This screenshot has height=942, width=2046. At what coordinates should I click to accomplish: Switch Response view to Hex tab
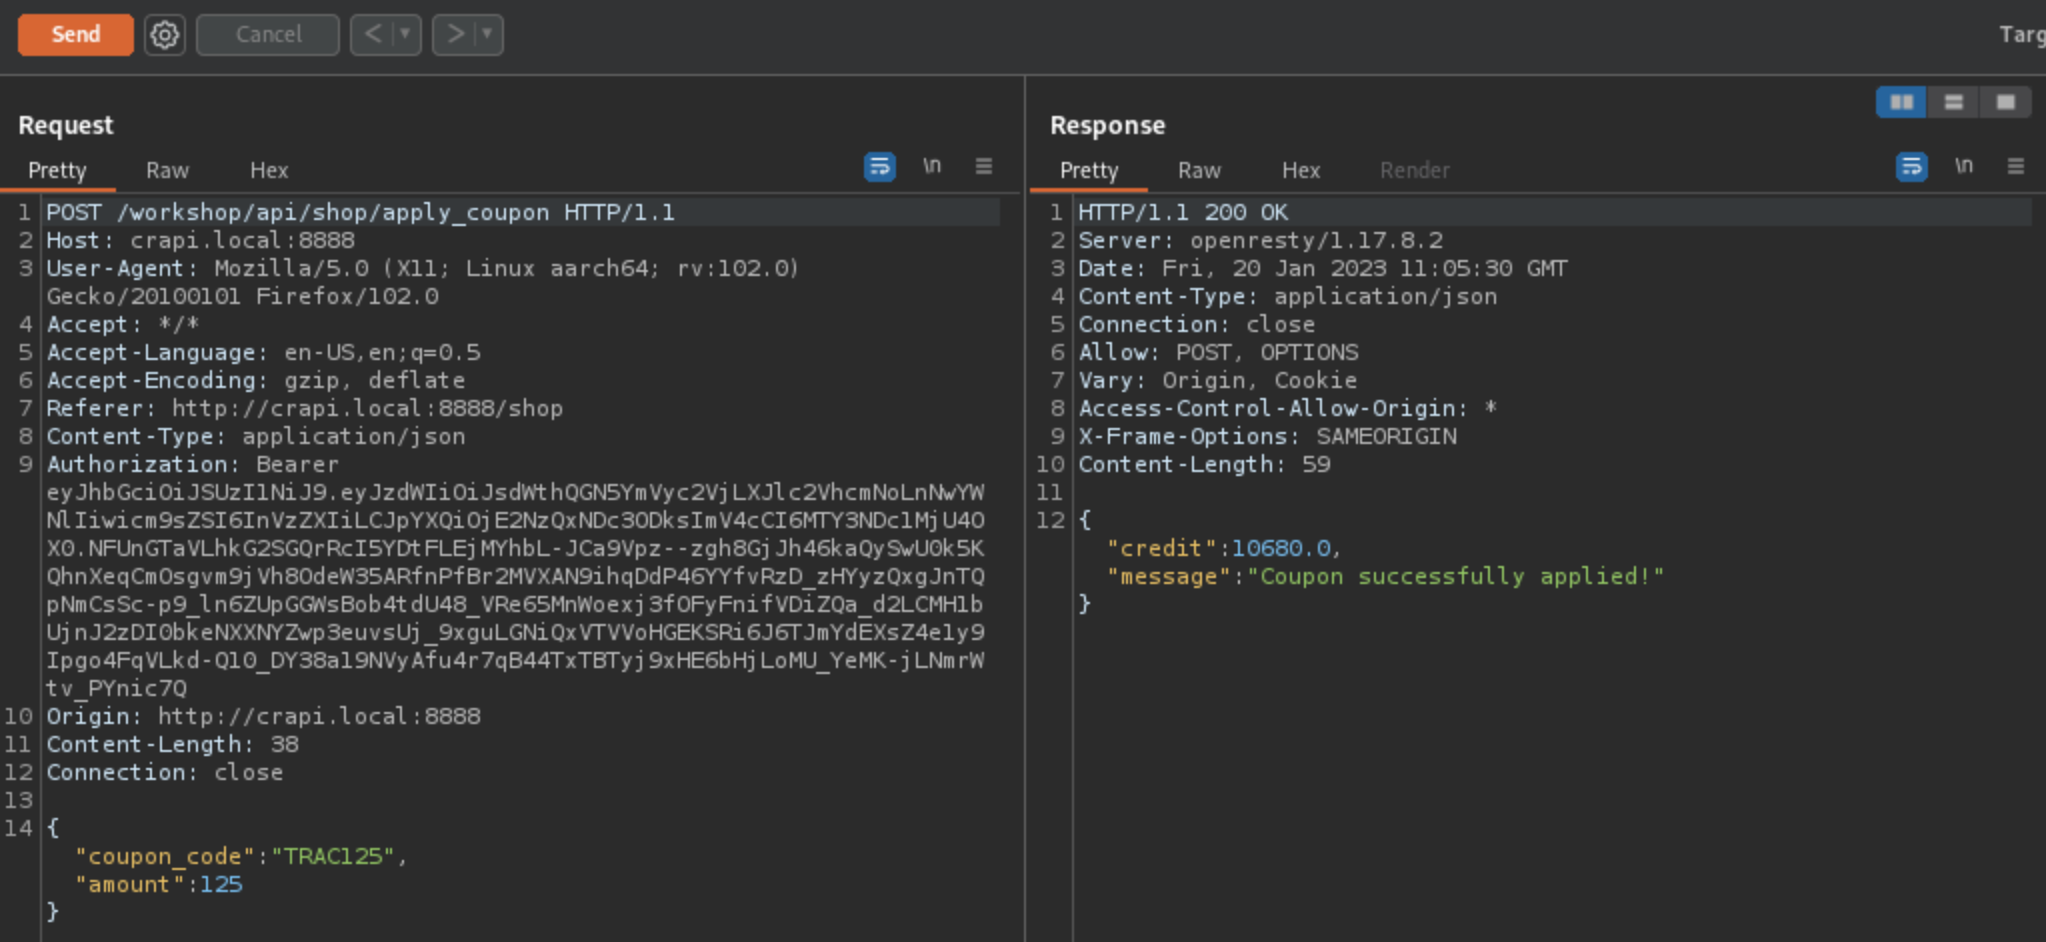pyautogui.click(x=1301, y=171)
